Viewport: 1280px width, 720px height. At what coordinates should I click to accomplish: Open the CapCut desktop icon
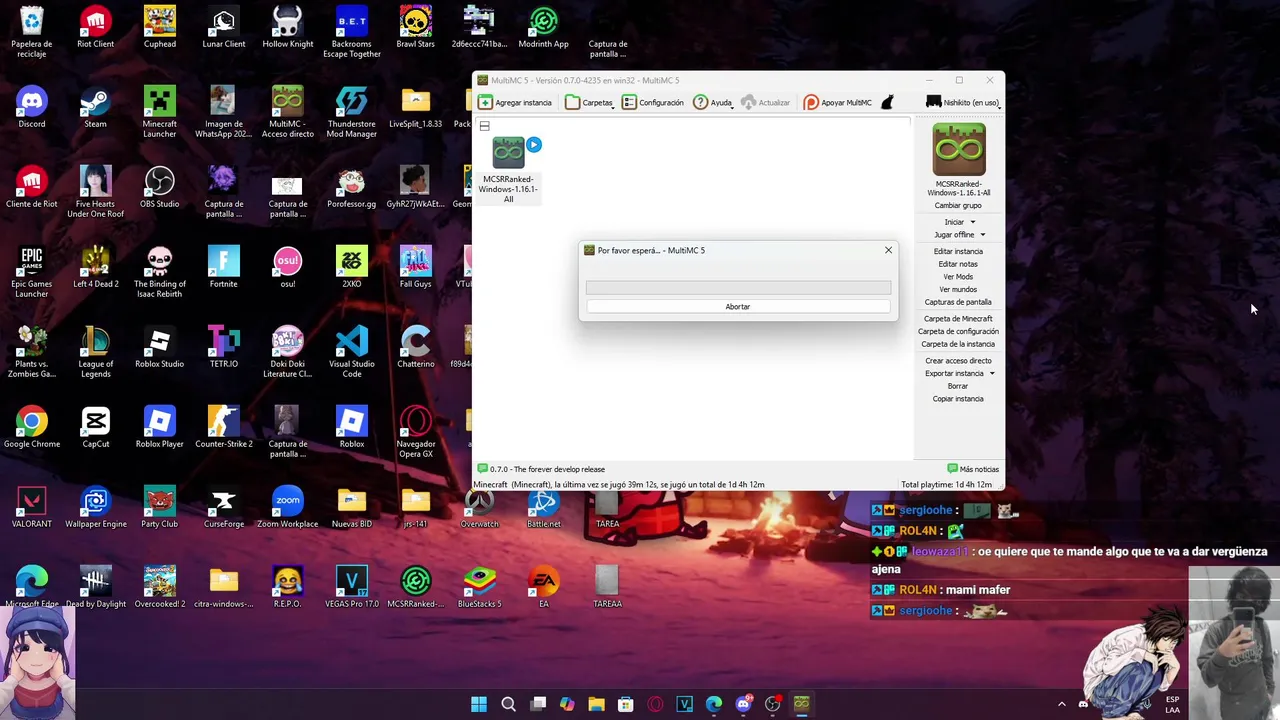[96, 428]
